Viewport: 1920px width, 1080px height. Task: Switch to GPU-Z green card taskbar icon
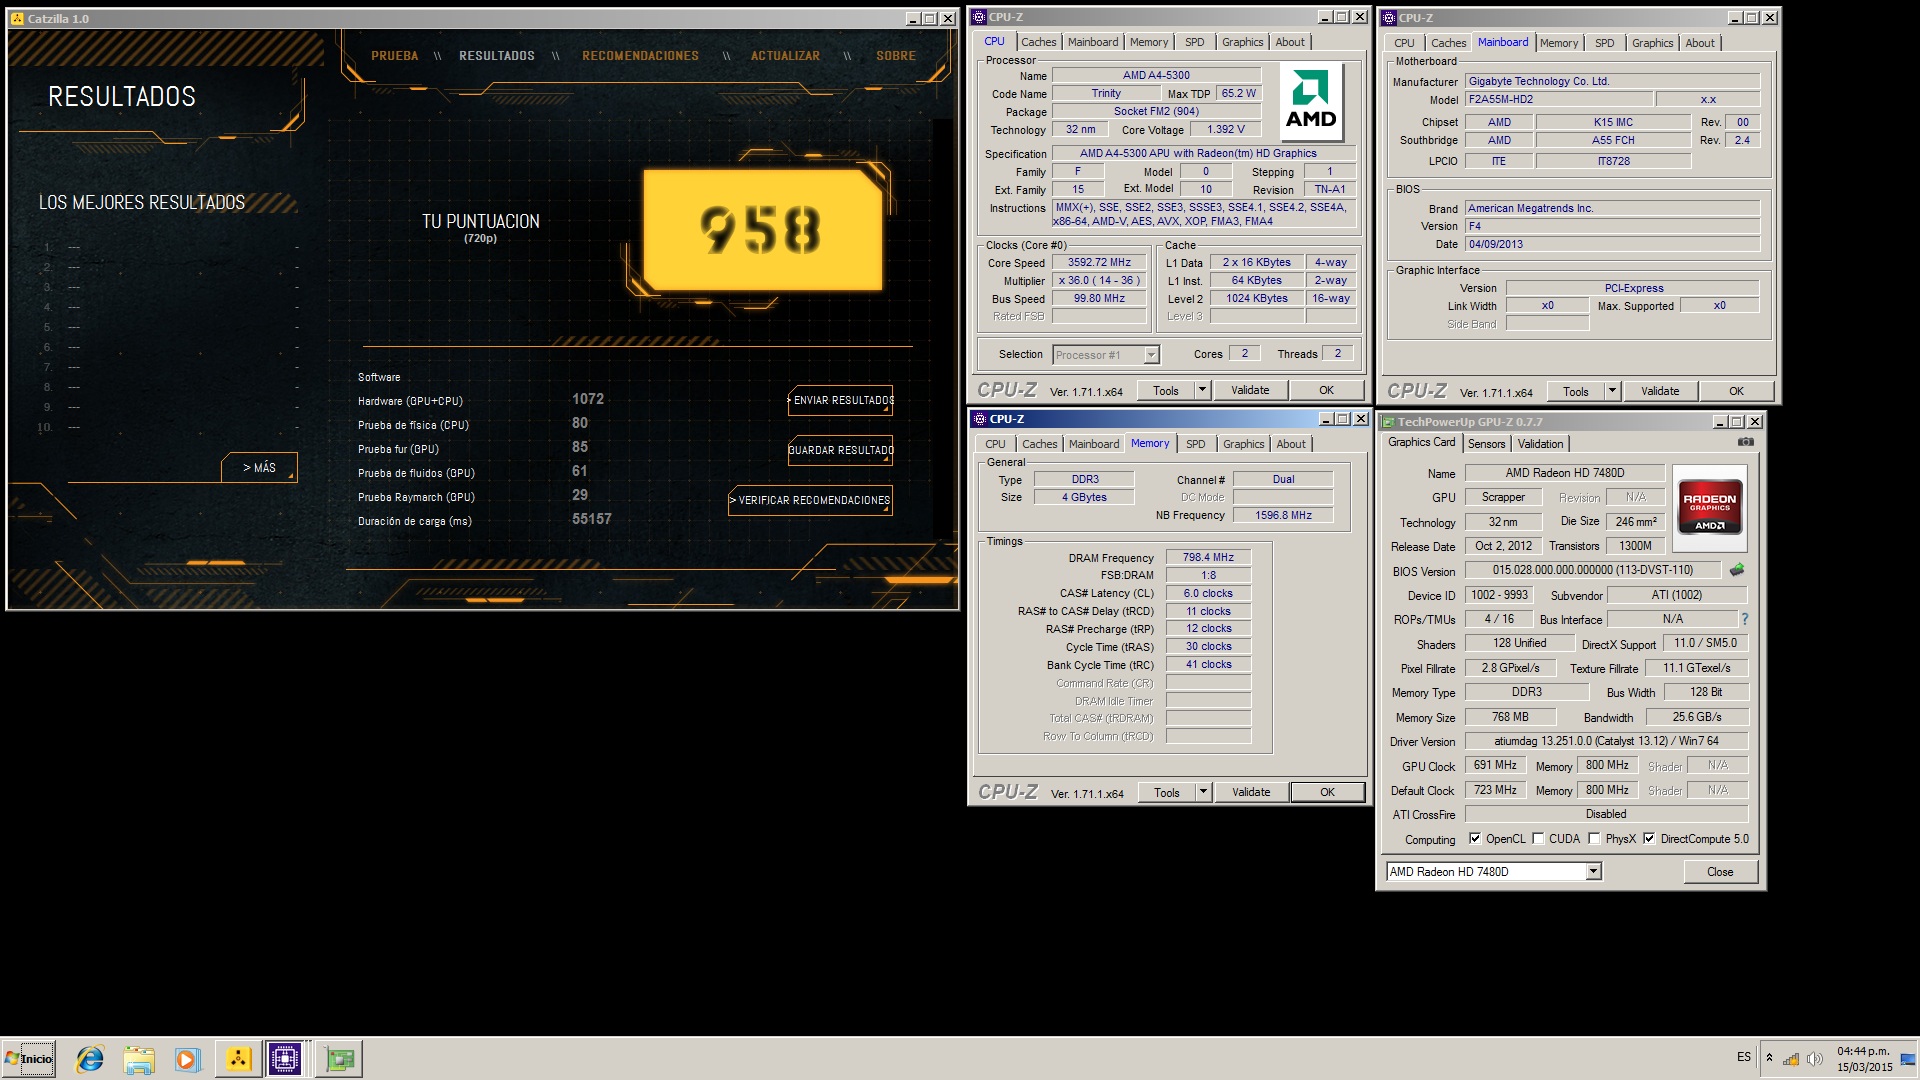coord(340,1059)
